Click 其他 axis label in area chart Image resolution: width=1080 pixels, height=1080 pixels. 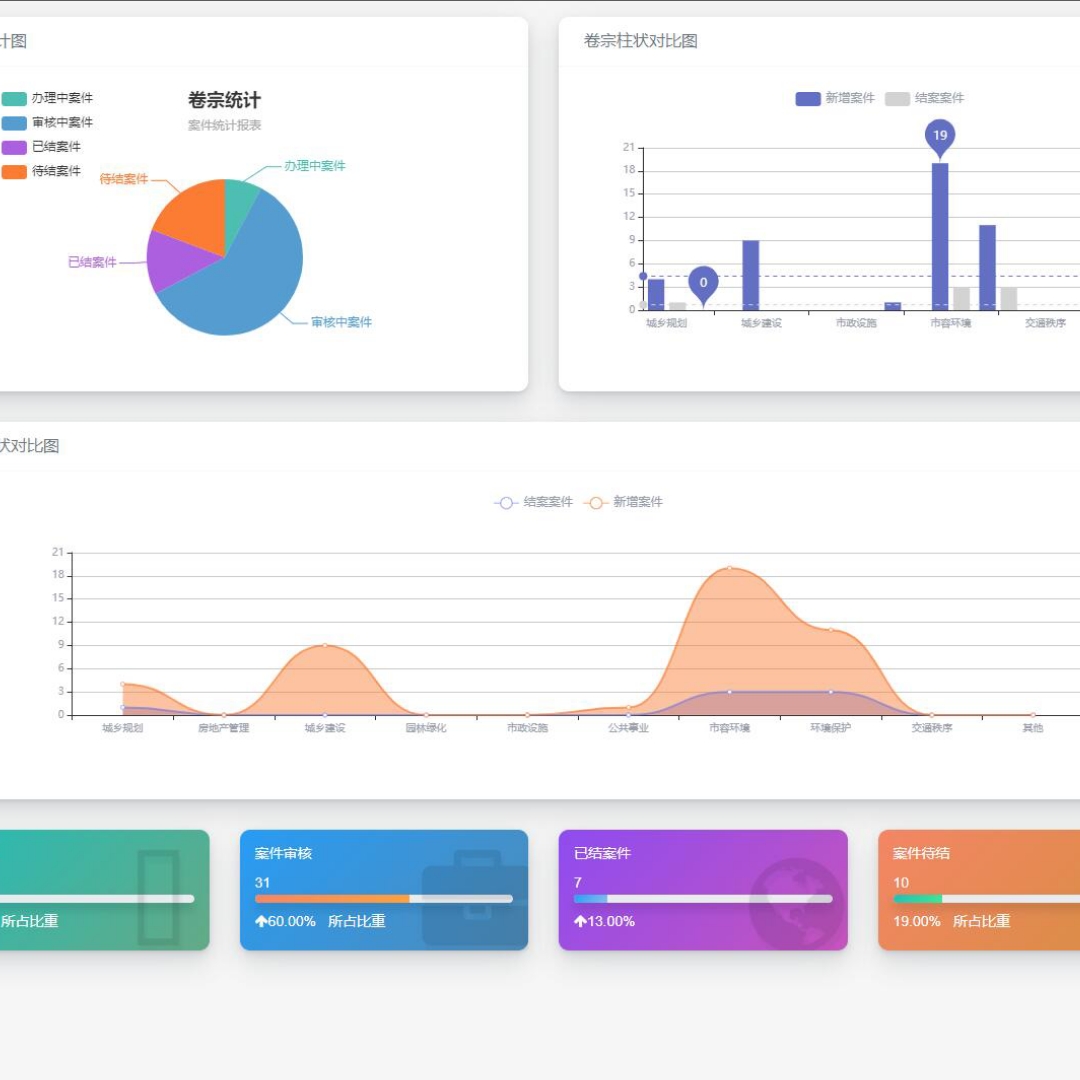pyautogui.click(x=1032, y=728)
